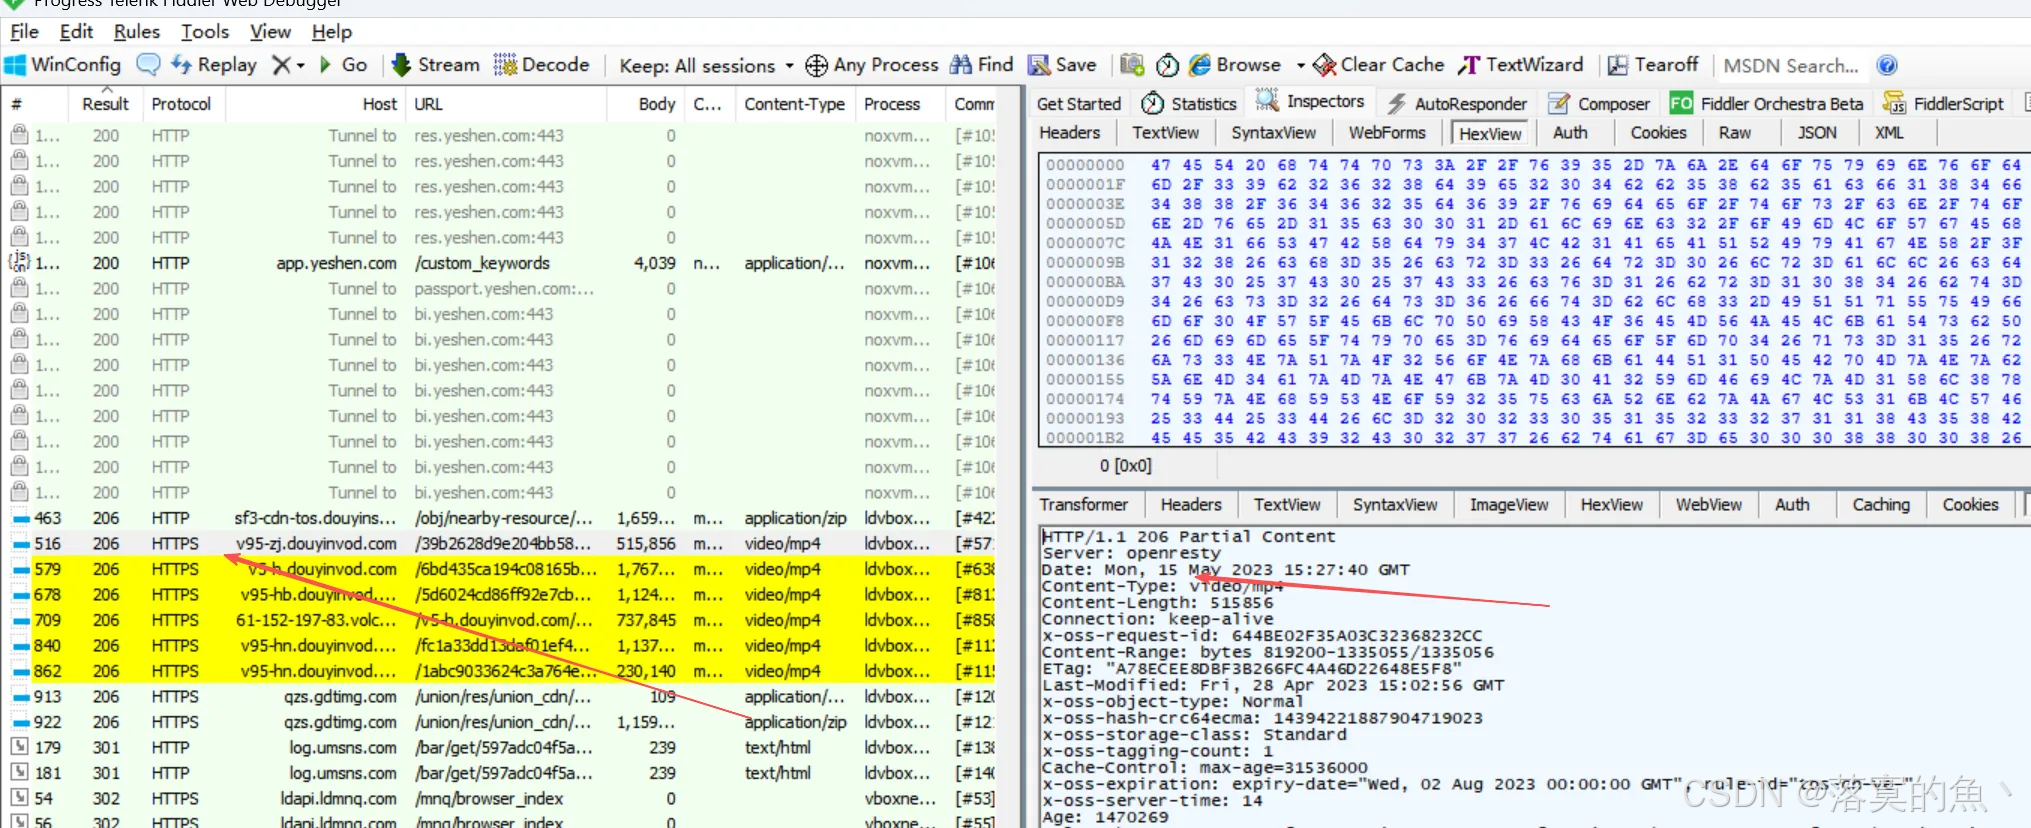The height and width of the screenshot is (828, 2031).
Task: Switch to the Get Started tab
Action: point(1079,103)
